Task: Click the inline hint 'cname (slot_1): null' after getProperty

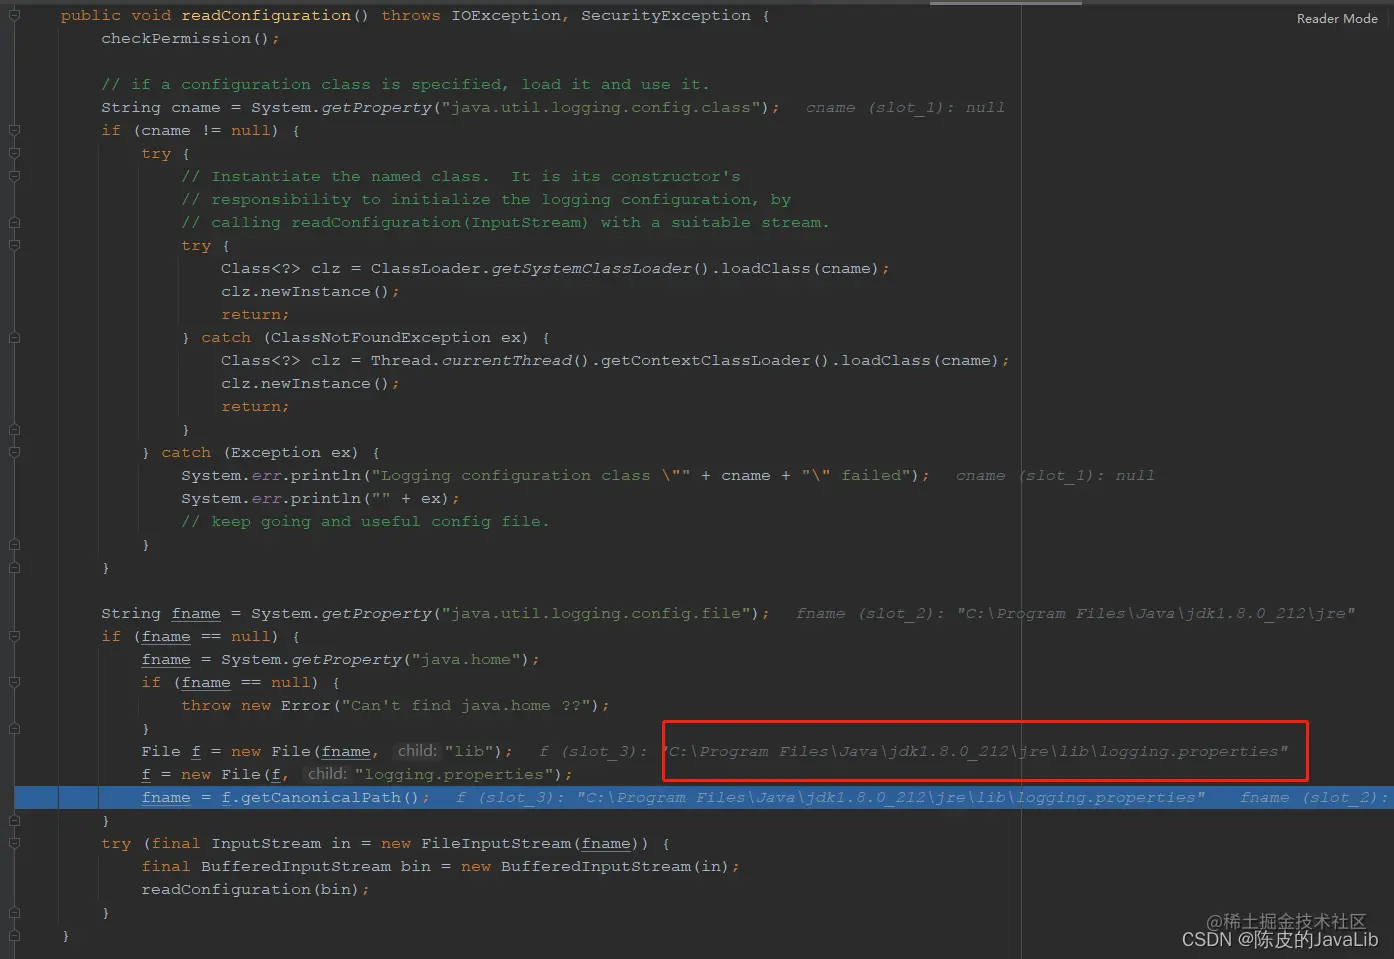Action: [x=905, y=108]
